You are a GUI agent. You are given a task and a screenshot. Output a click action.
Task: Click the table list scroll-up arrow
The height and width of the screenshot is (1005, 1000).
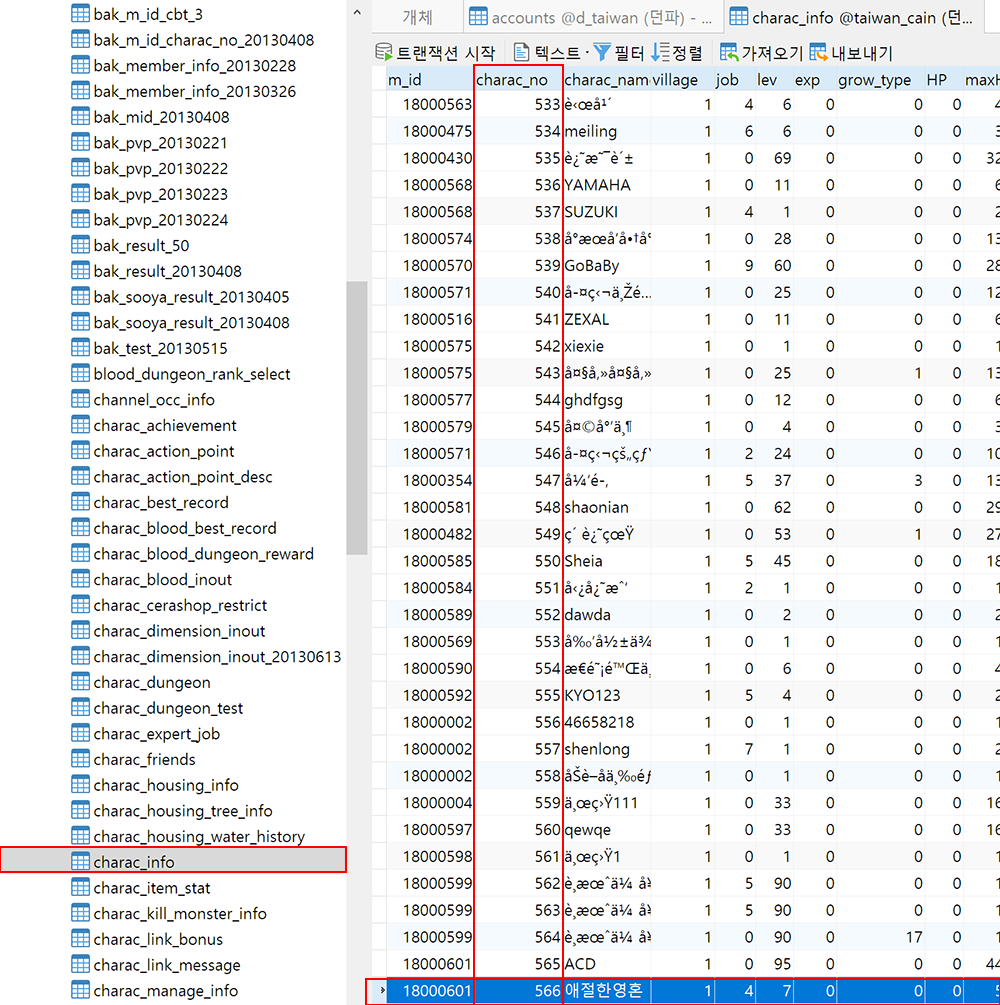(x=357, y=12)
